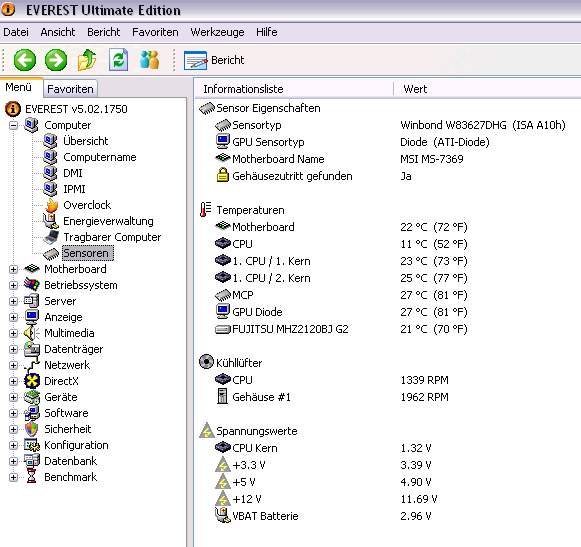Open the Werkzeuge menu

(217, 32)
